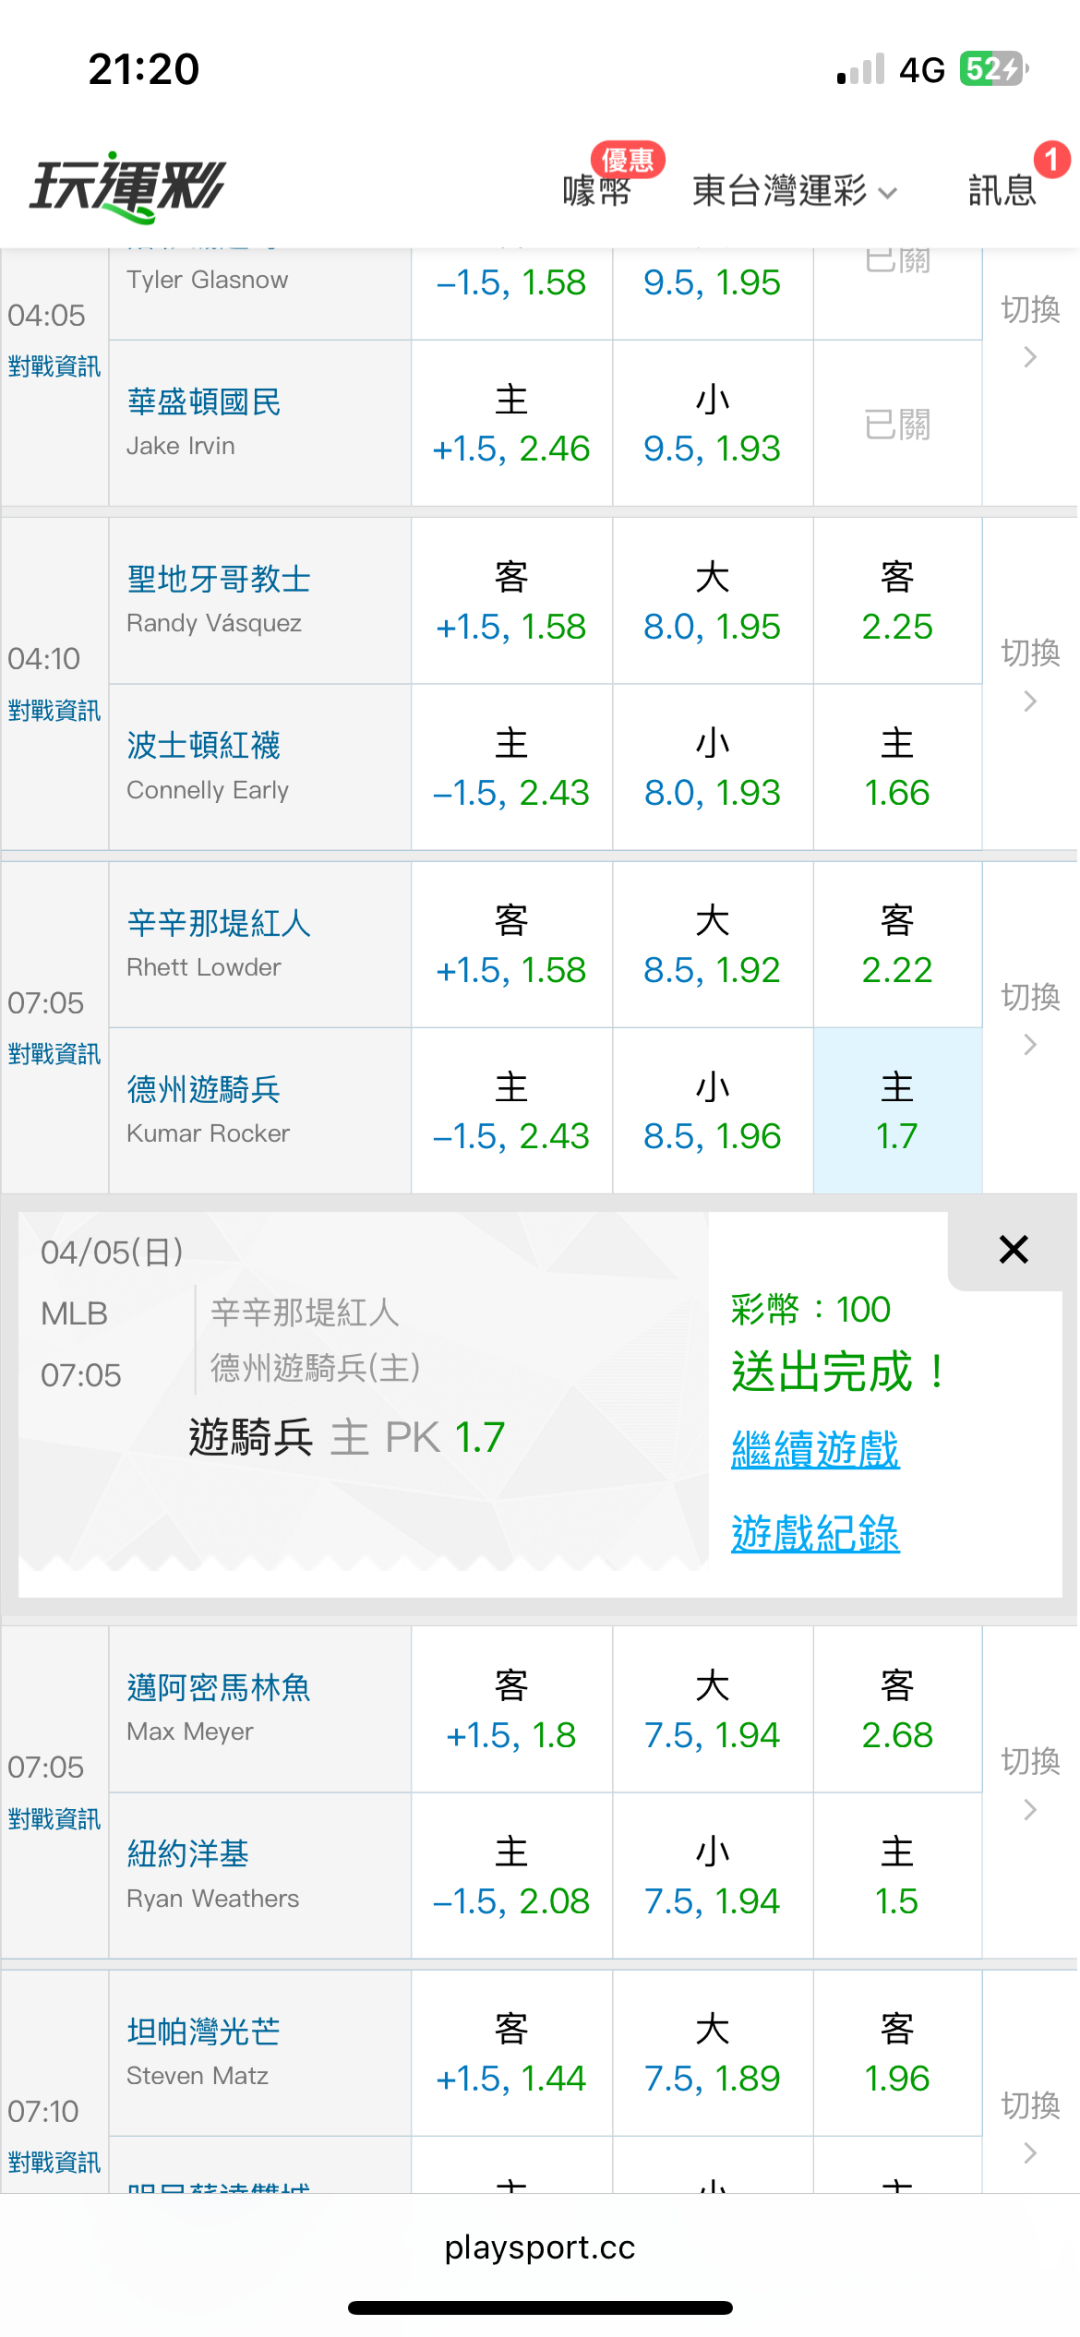The image size is (1080, 2337).
Task: Select 小 7.5, 1.94 under for Yankees game
Action: pos(712,1876)
